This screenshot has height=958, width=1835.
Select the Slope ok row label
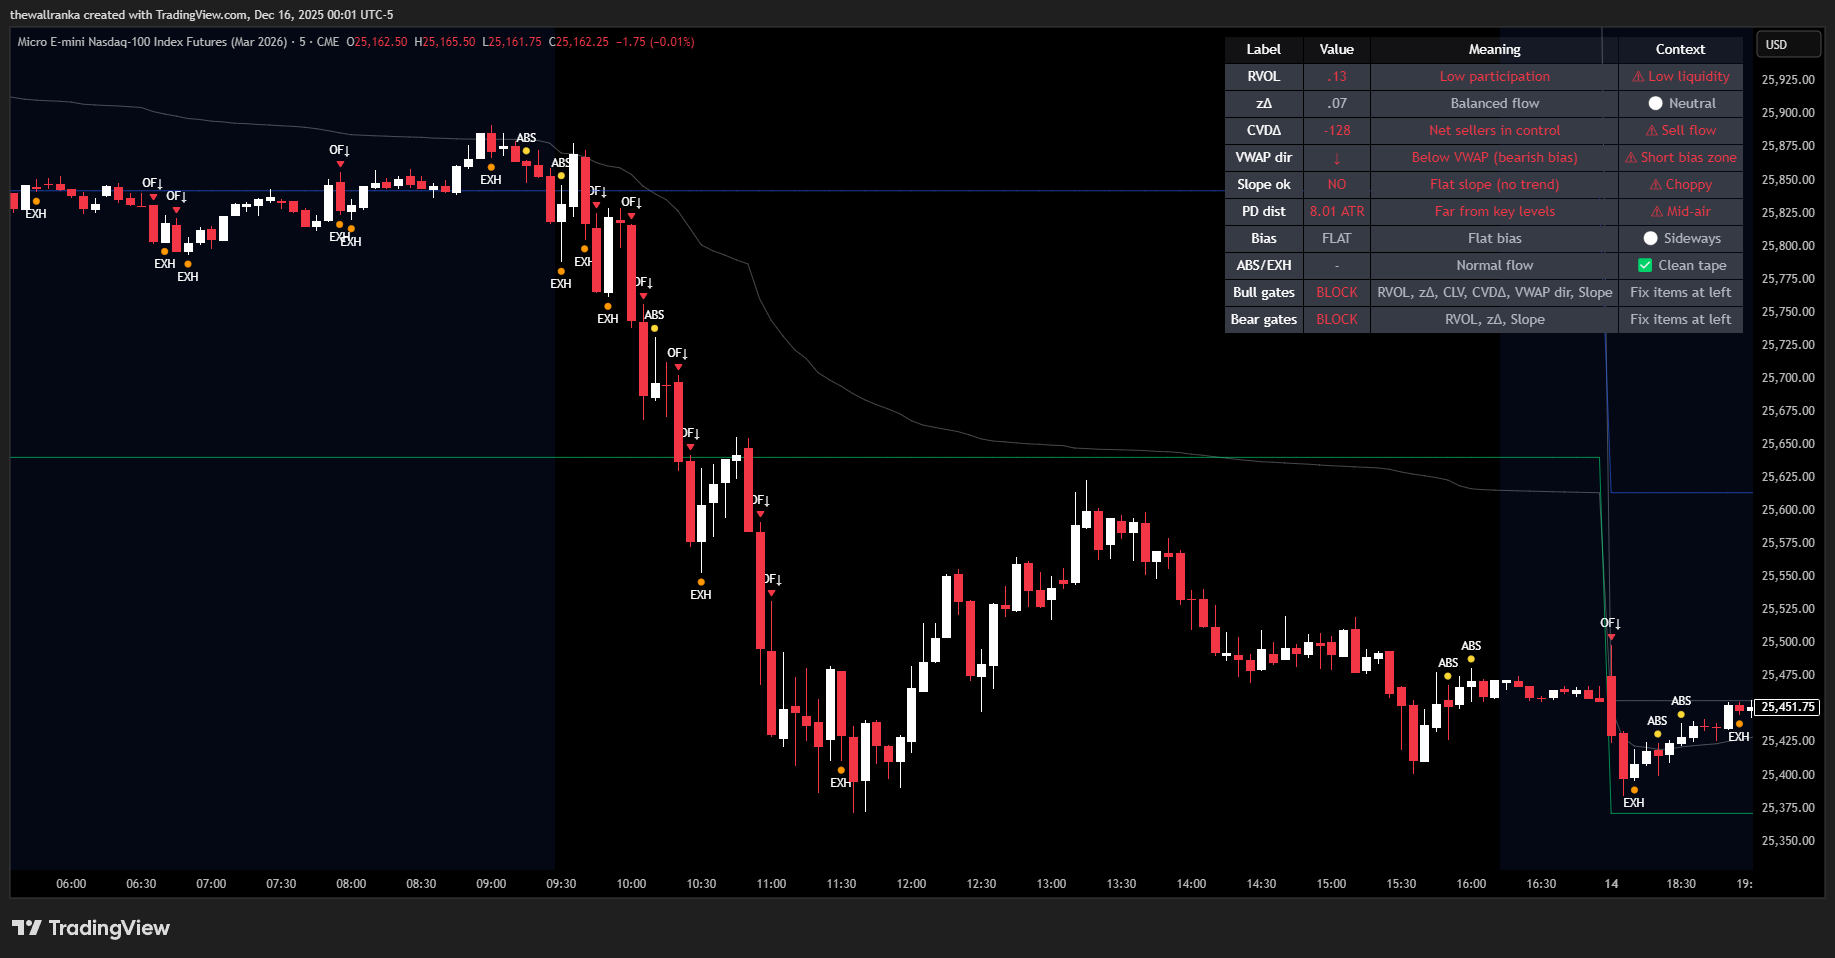click(x=1264, y=184)
